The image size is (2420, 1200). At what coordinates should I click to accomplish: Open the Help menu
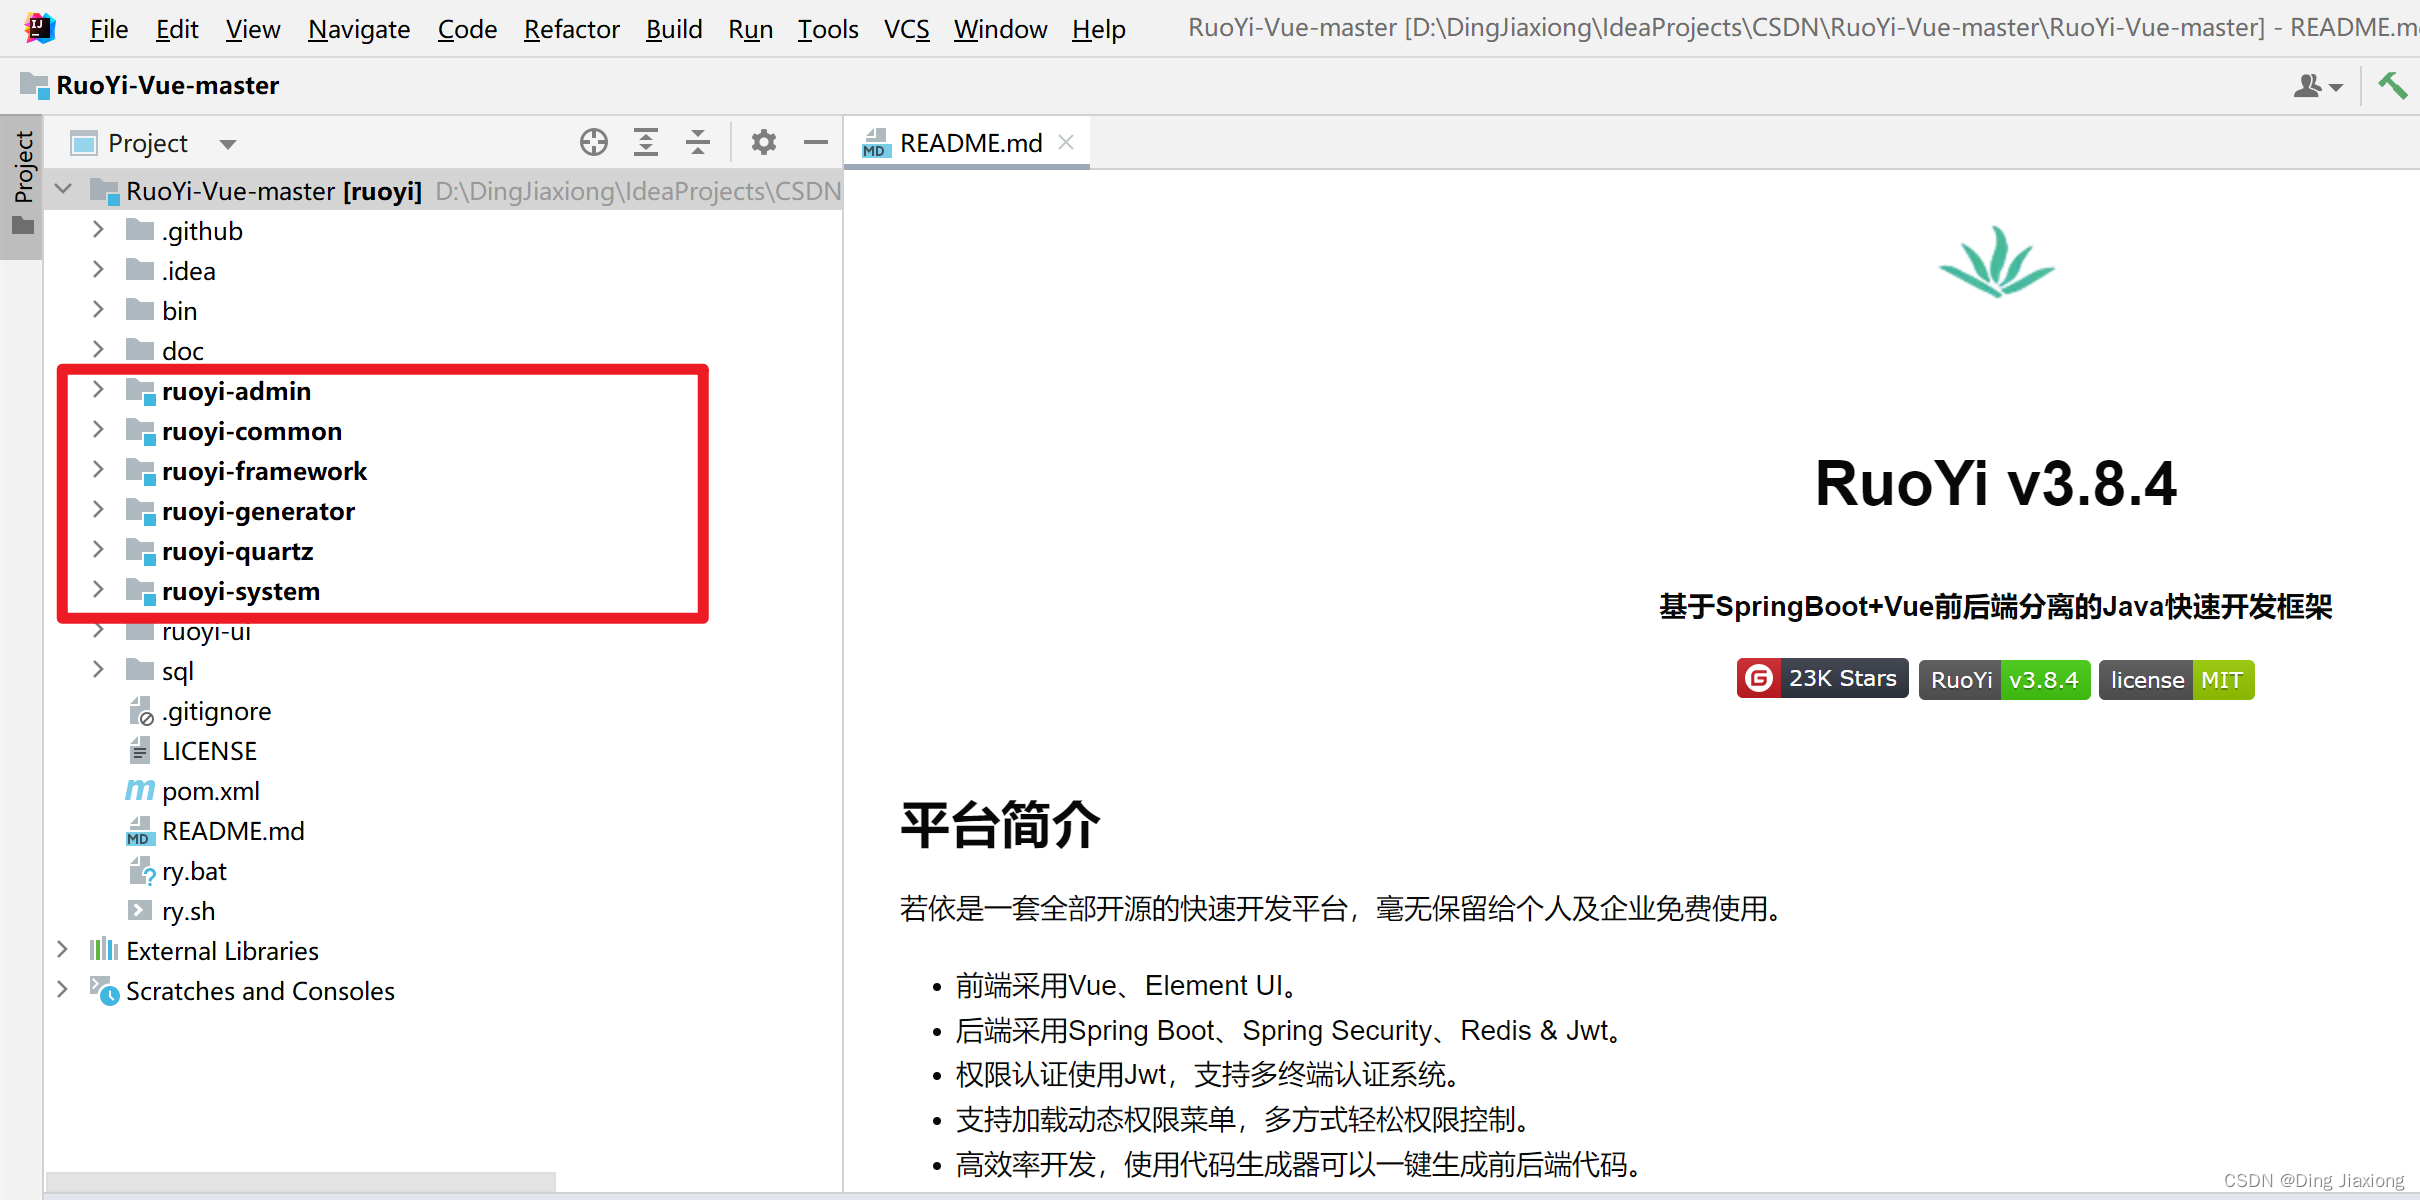1099,29
